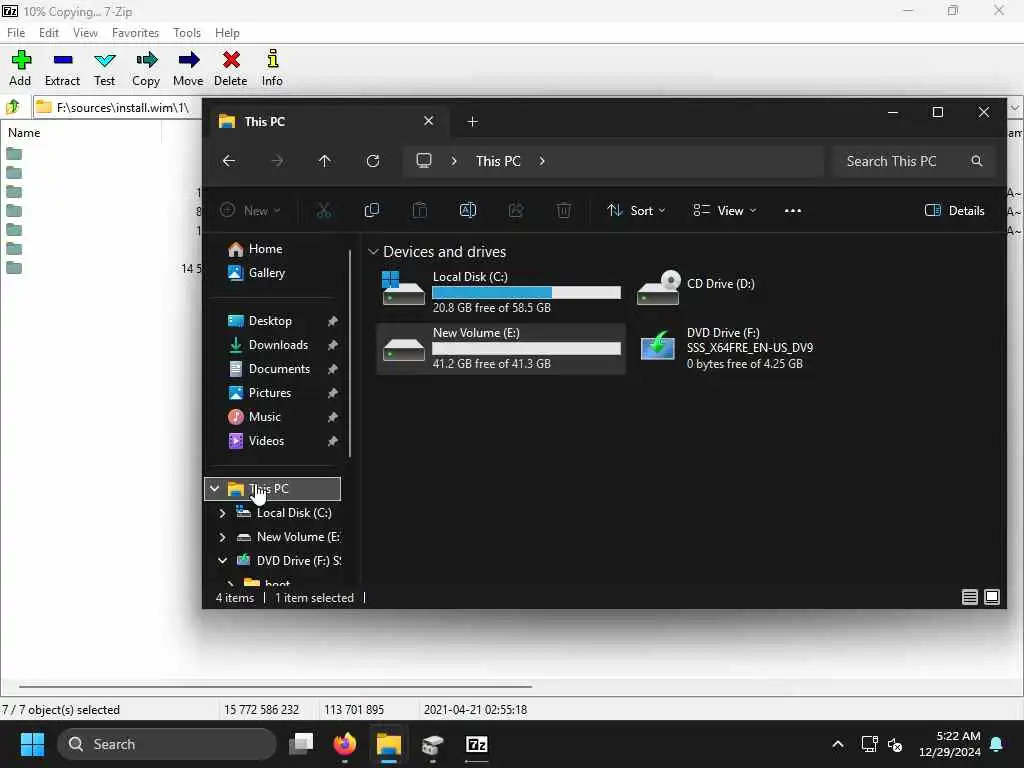Open the 7-Zip Help menu
The height and width of the screenshot is (768, 1024).
pyautogui.click(x=227, y=33)
